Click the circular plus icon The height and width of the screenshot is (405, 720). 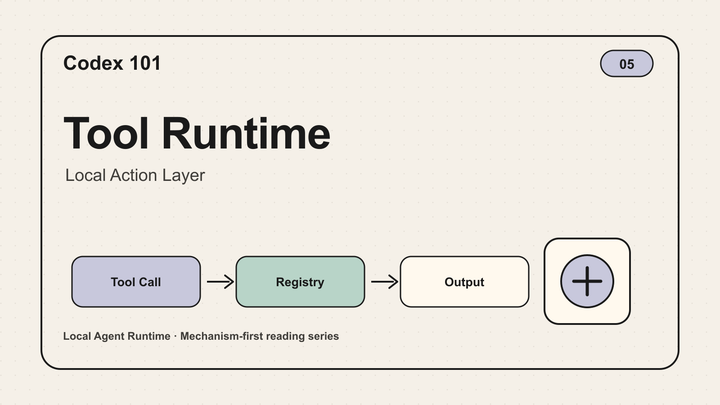(587, 281)
